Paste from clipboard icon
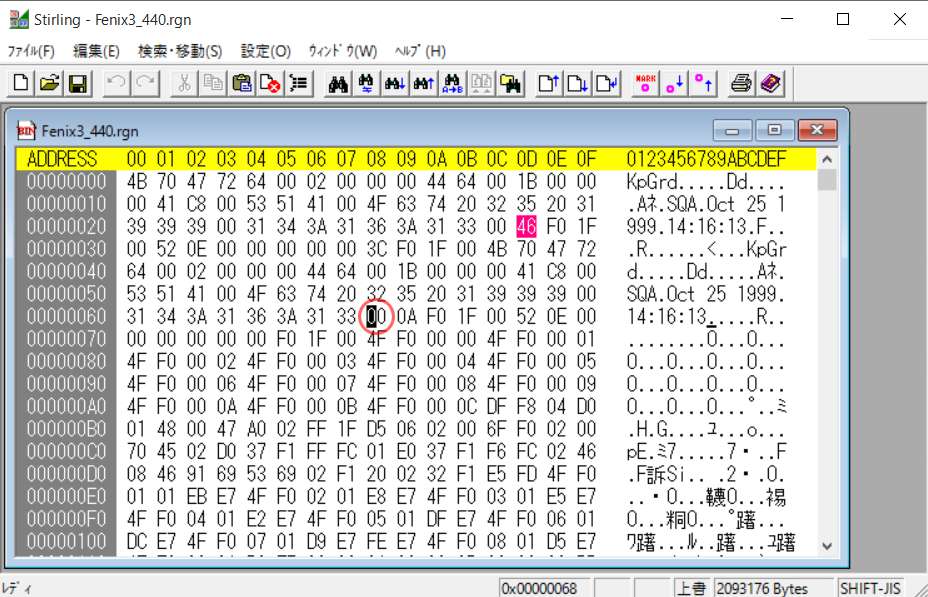Image resolution: width=928 pixels, height=597 pixels. click(x=241, y=83)
